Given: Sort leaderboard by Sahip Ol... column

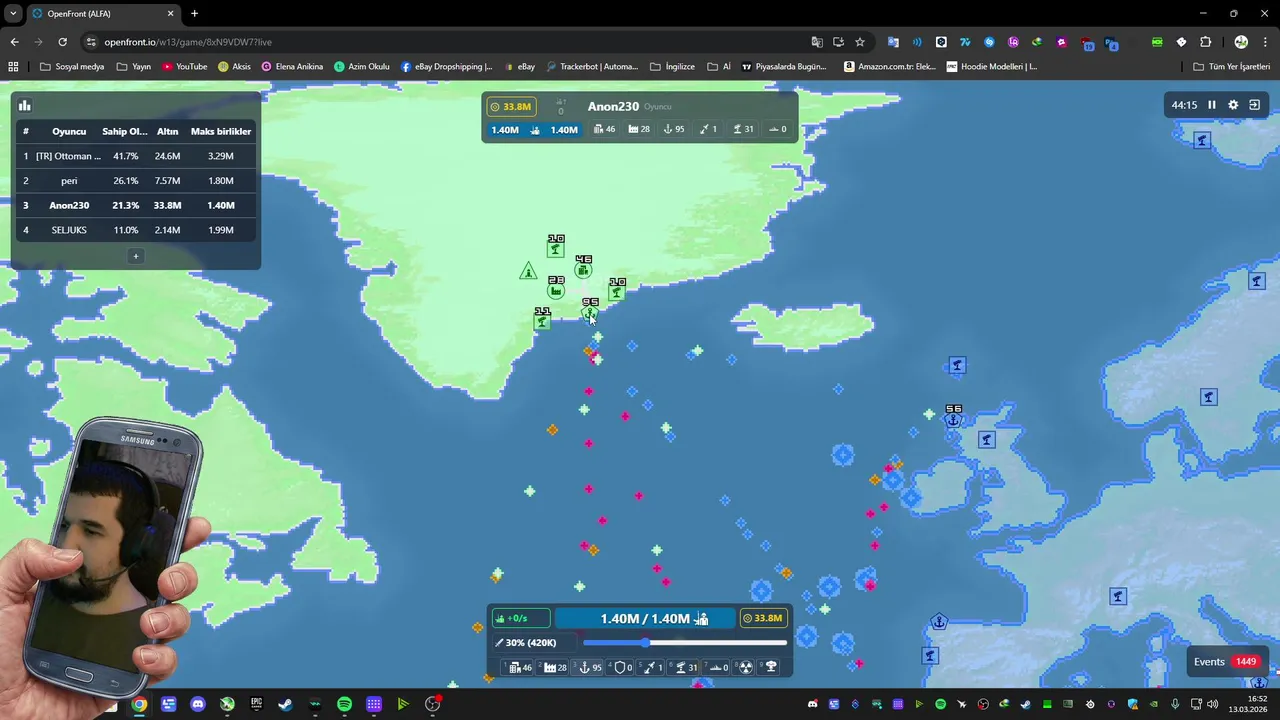Looking at the screenshot, I should 124,131.
